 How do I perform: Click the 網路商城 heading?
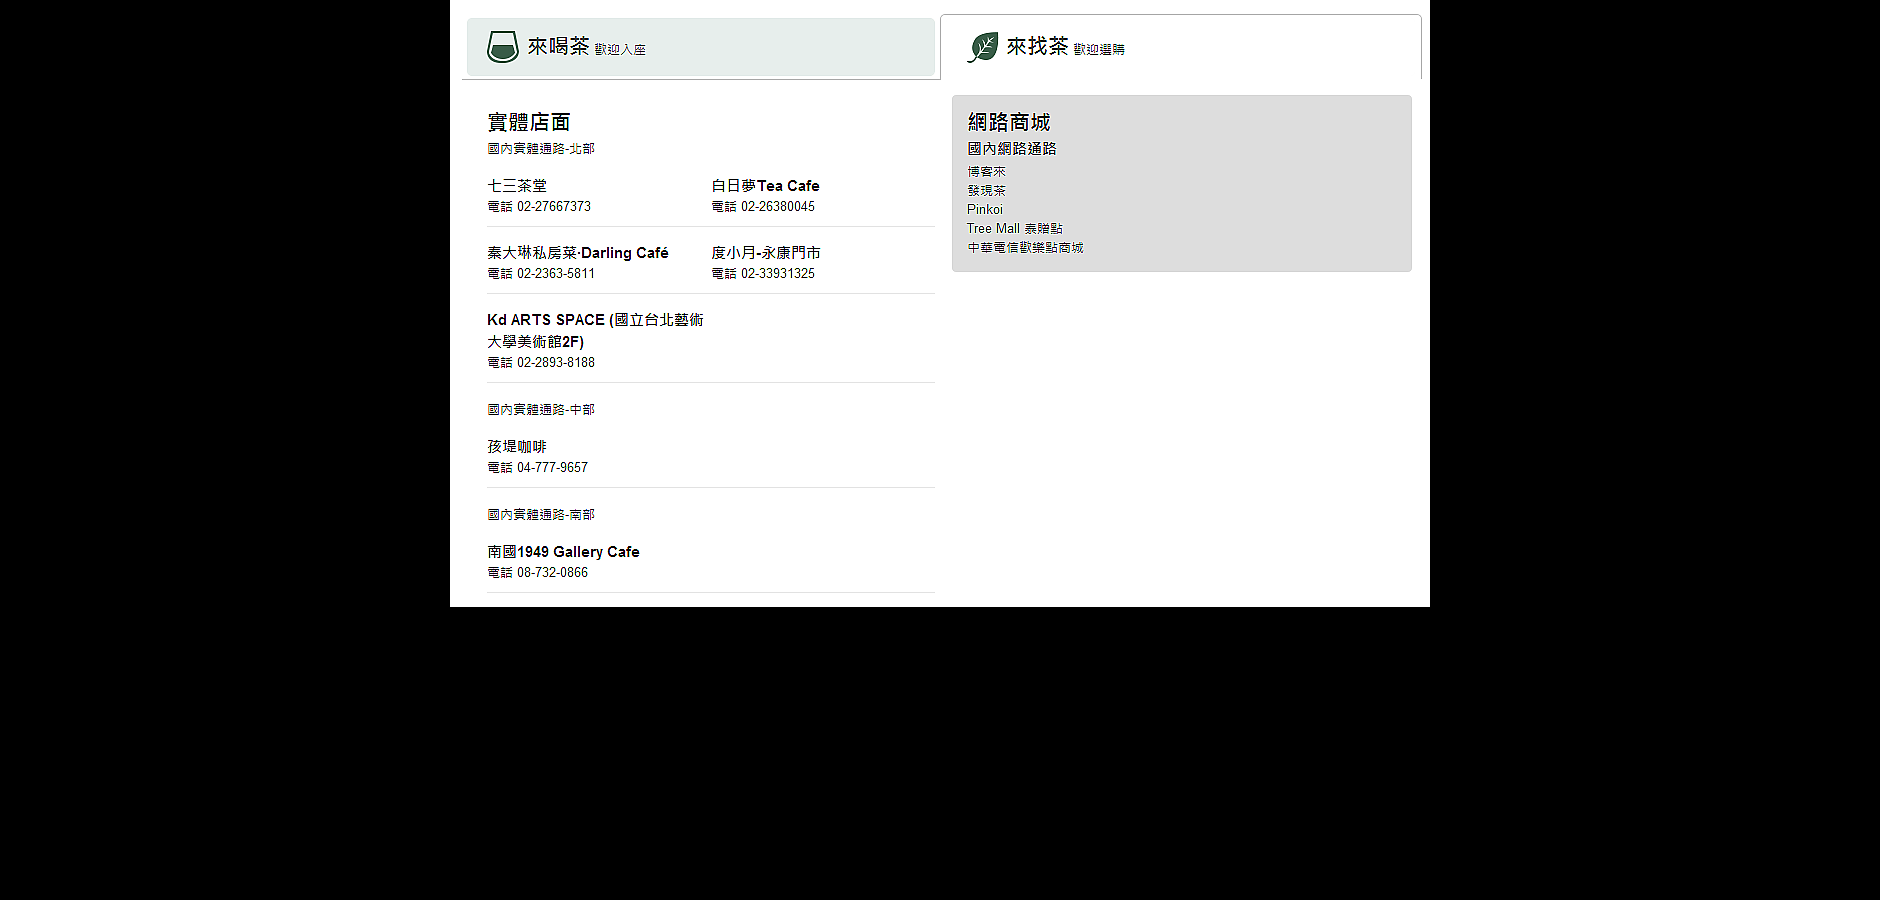pos(1008,122)
